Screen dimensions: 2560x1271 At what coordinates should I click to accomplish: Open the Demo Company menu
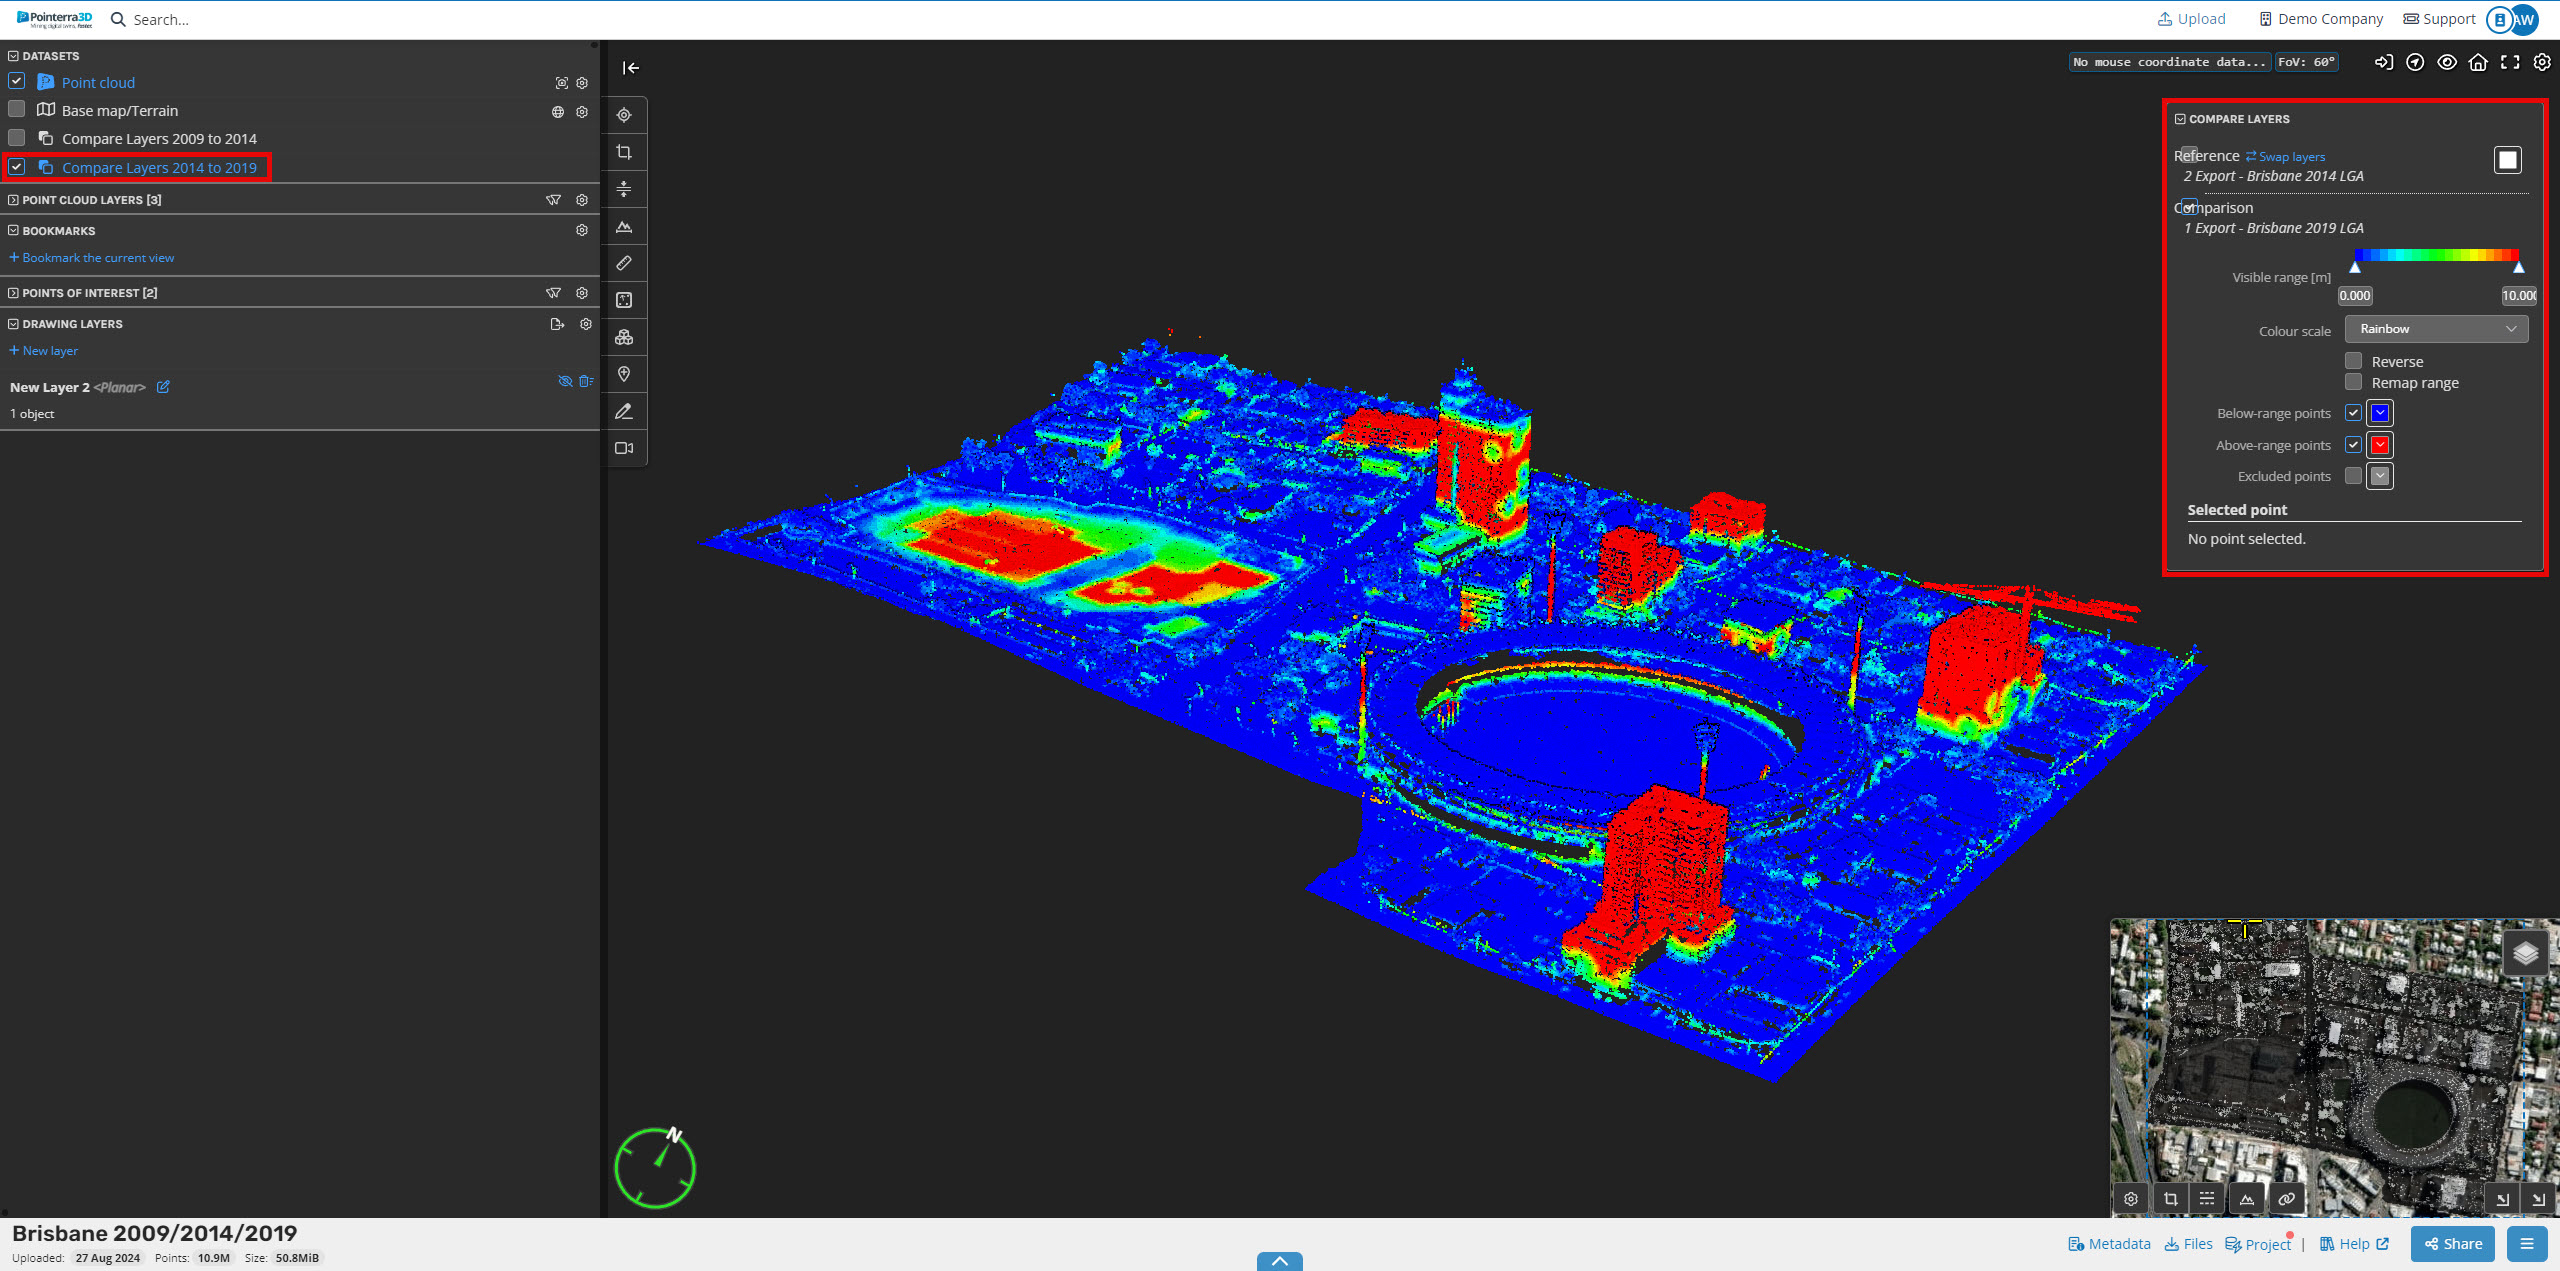[x=2320, y=18]
